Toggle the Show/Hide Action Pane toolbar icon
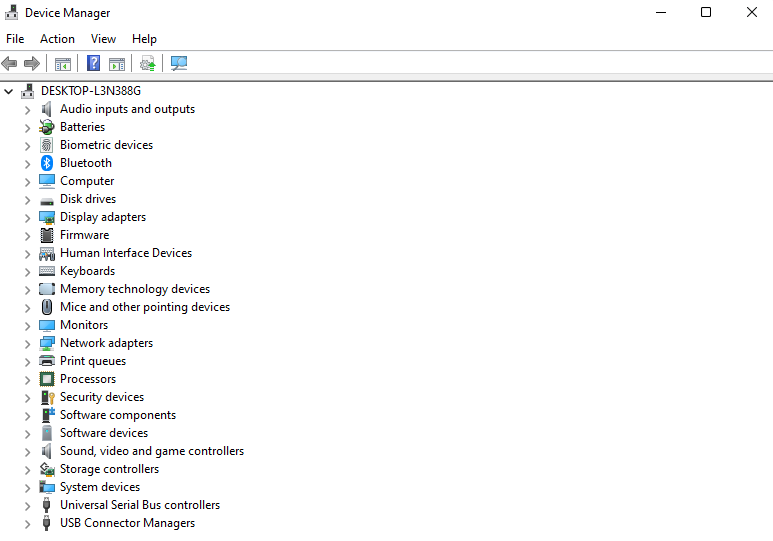 point(117,64)
